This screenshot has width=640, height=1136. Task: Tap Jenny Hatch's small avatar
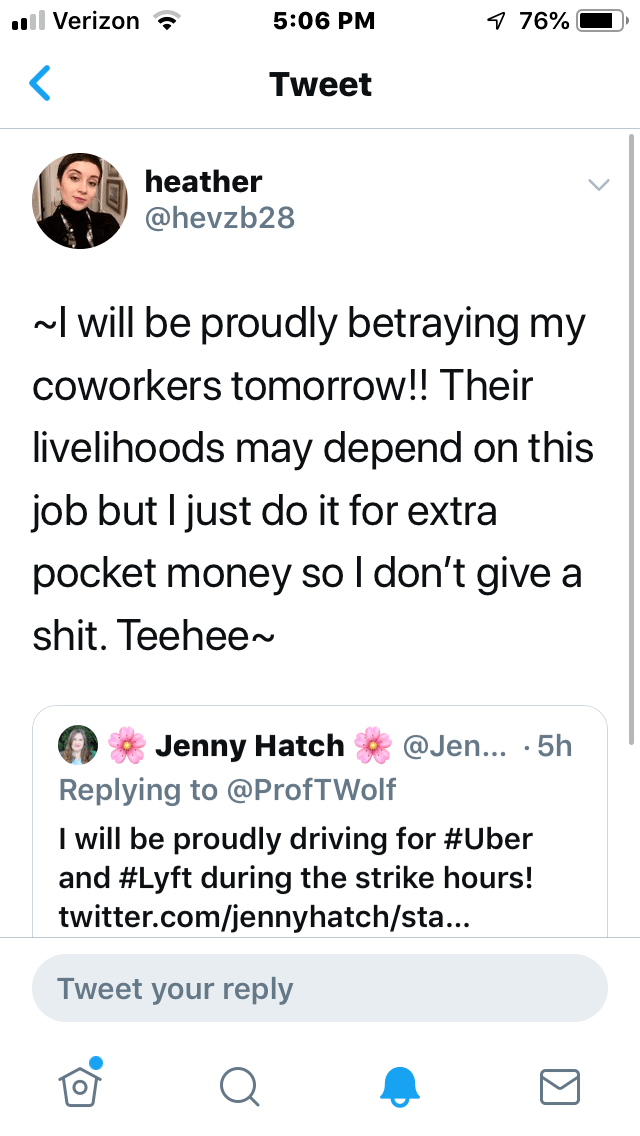pos(79,745)
